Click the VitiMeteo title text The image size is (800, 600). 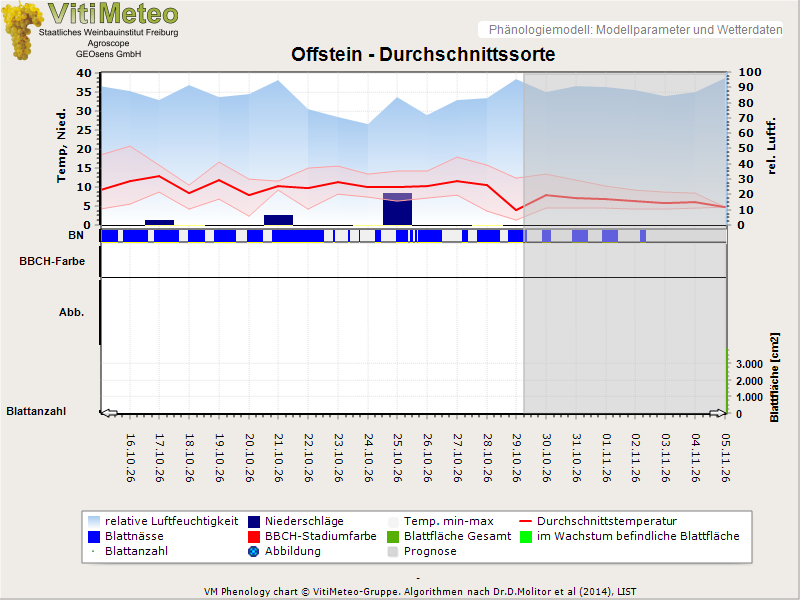113,13
